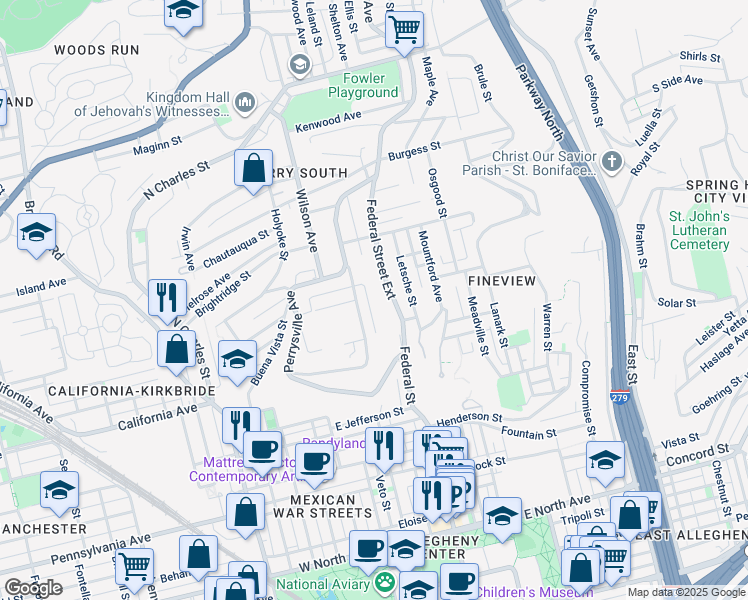Open the restaurant marker above Eloise St

click(433, 497)
